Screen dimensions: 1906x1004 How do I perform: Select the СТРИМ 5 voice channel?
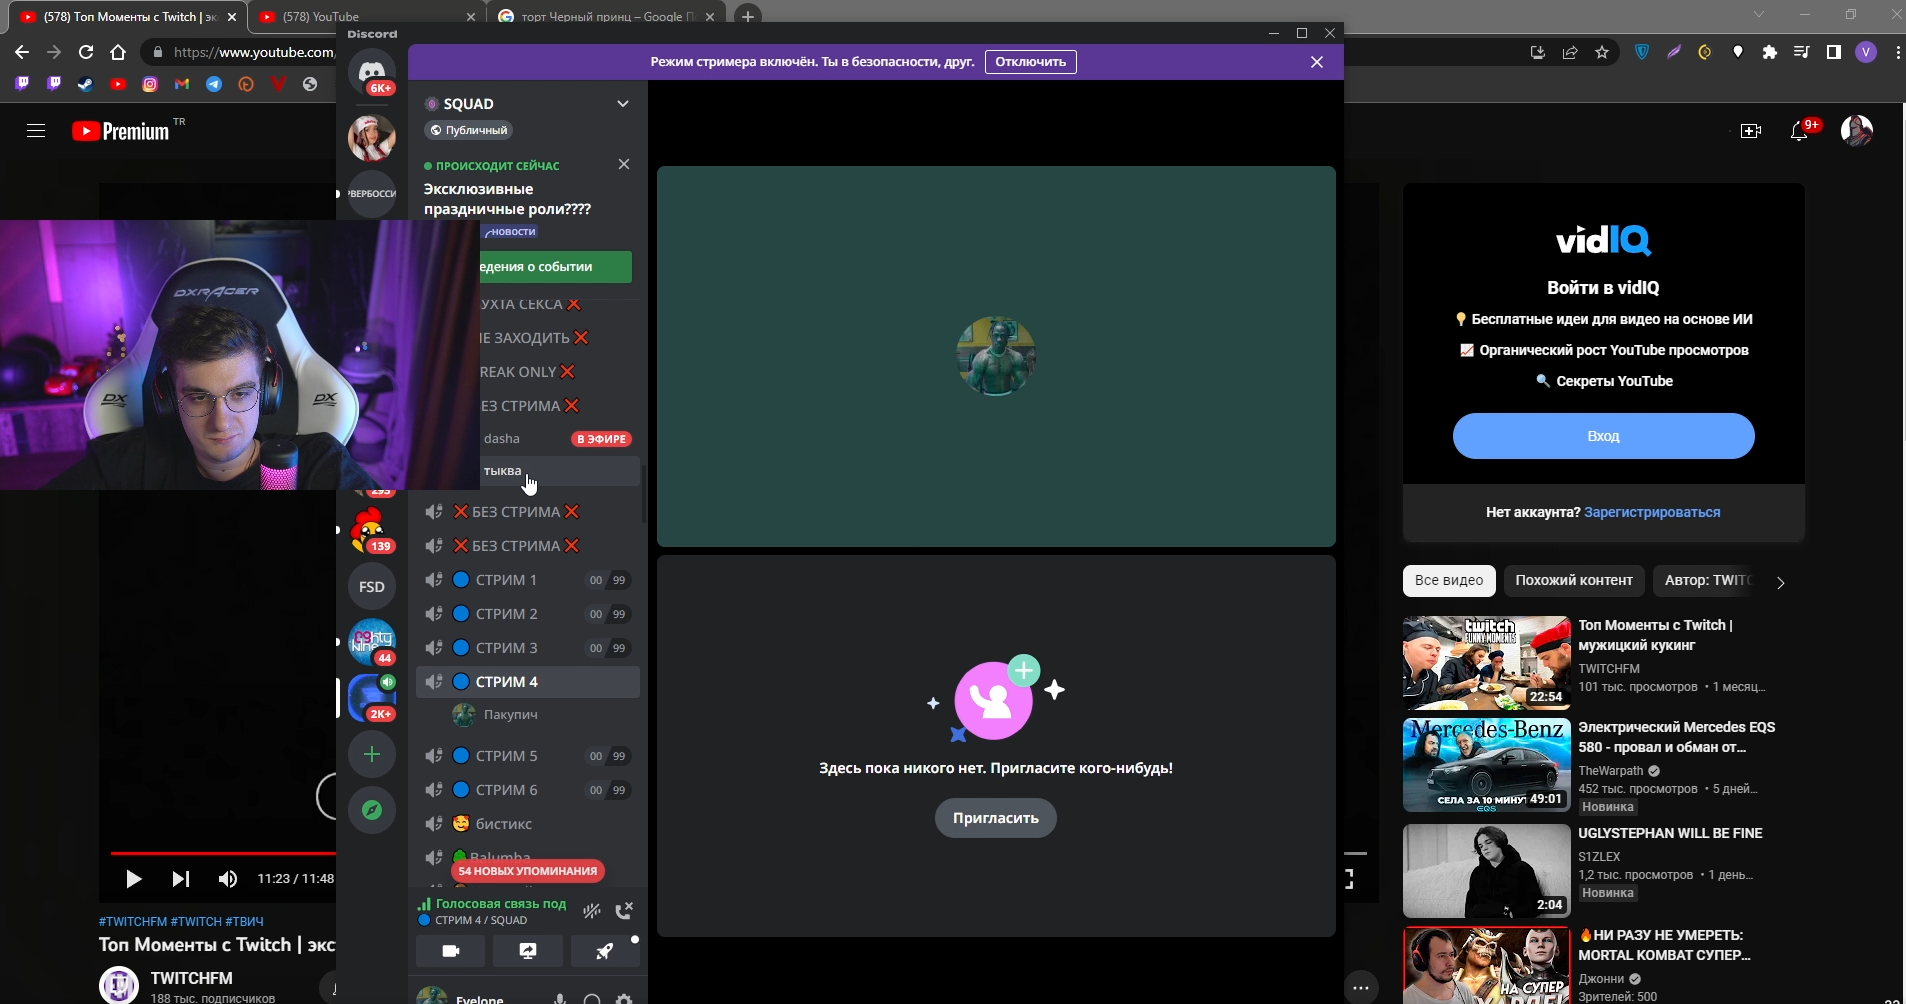[506, 756]
